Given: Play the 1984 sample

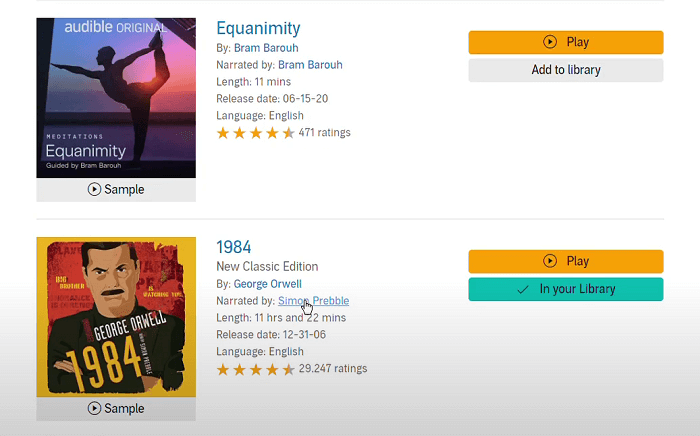Looking at the screenshot, I should (x=116, y=408).
